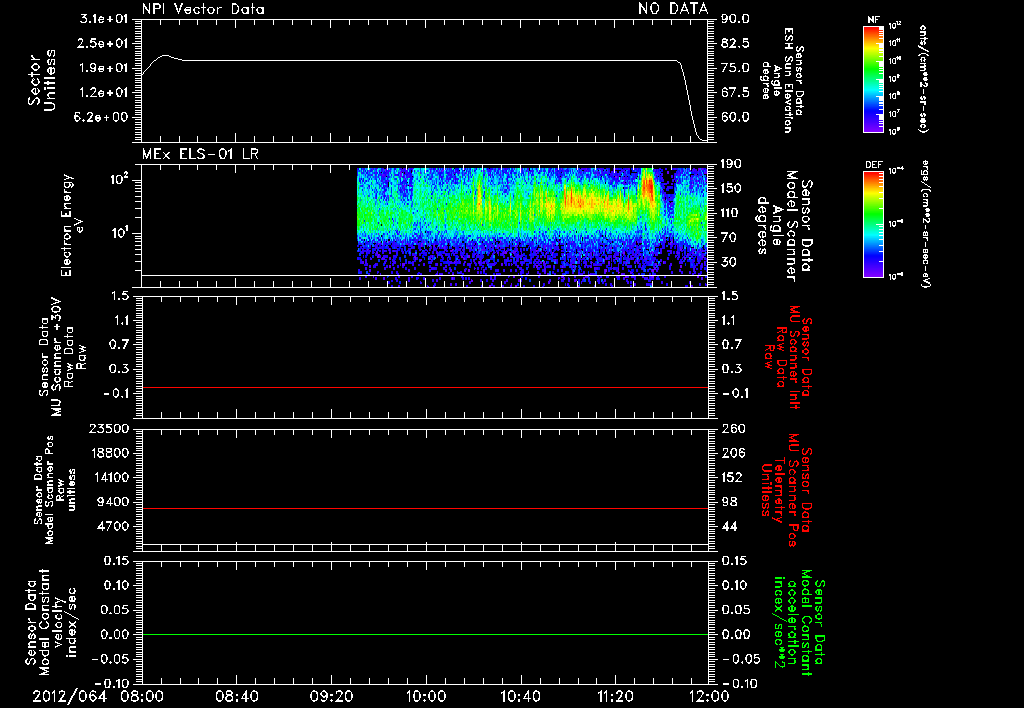Click the 9400 tick on scanner position axis
Image resolution: width=1024 pixels, height=708 pixels.
click(x=113, y=502)
